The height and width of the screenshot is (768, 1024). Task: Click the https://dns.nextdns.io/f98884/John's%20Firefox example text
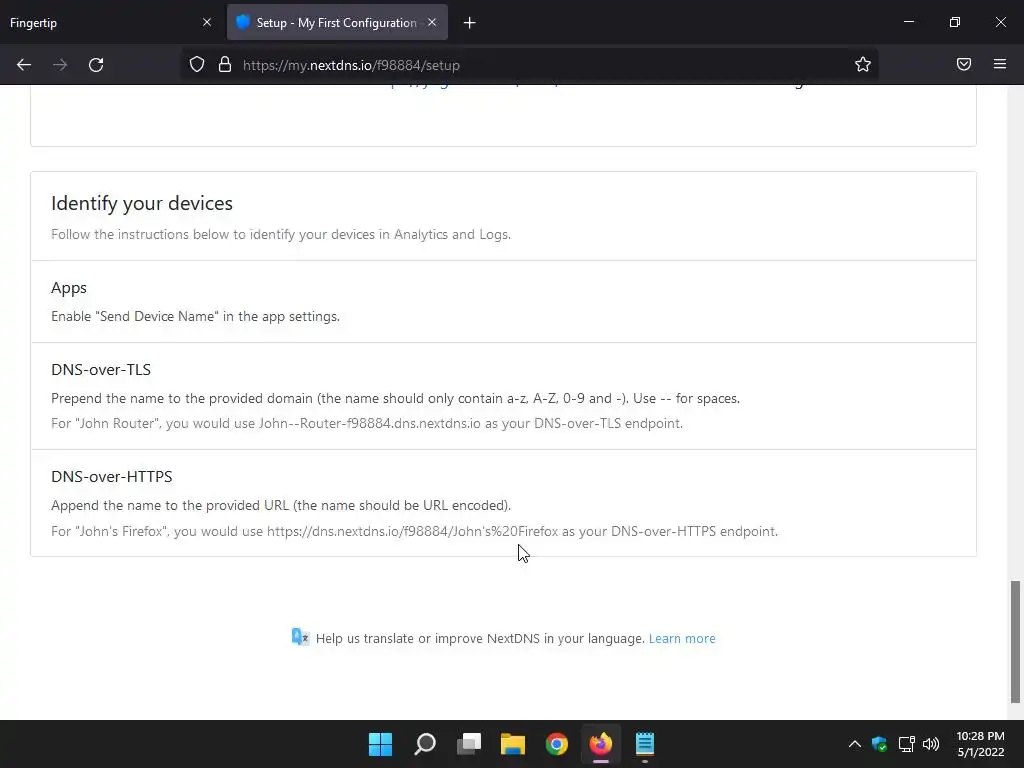click(x=413, y=532)
